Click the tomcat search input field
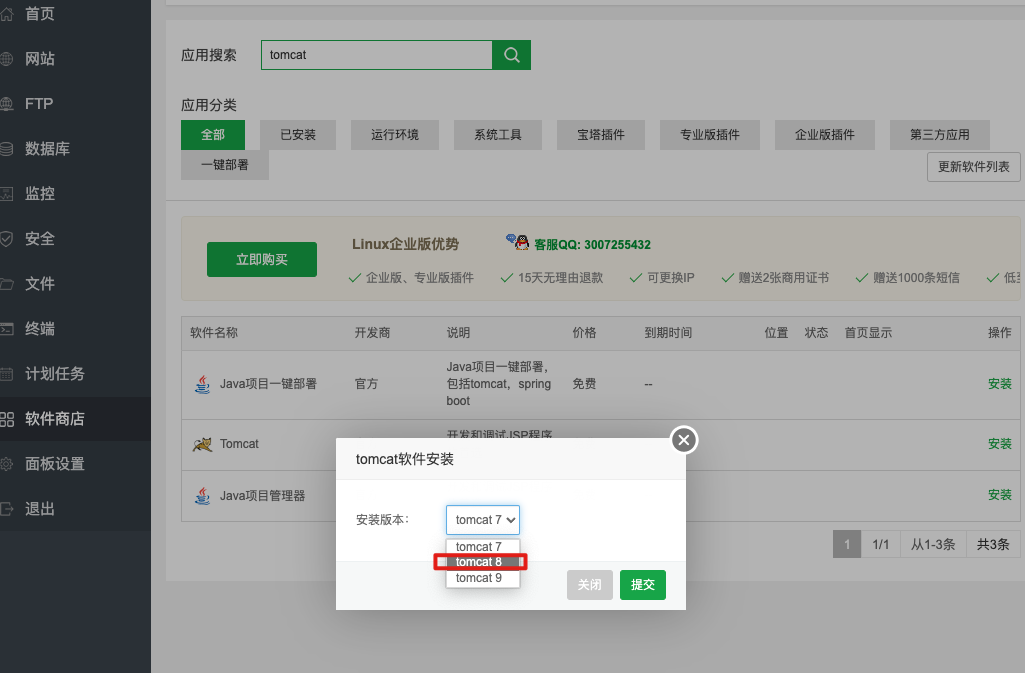The image size is (1025, 673). tap(375, 54)
